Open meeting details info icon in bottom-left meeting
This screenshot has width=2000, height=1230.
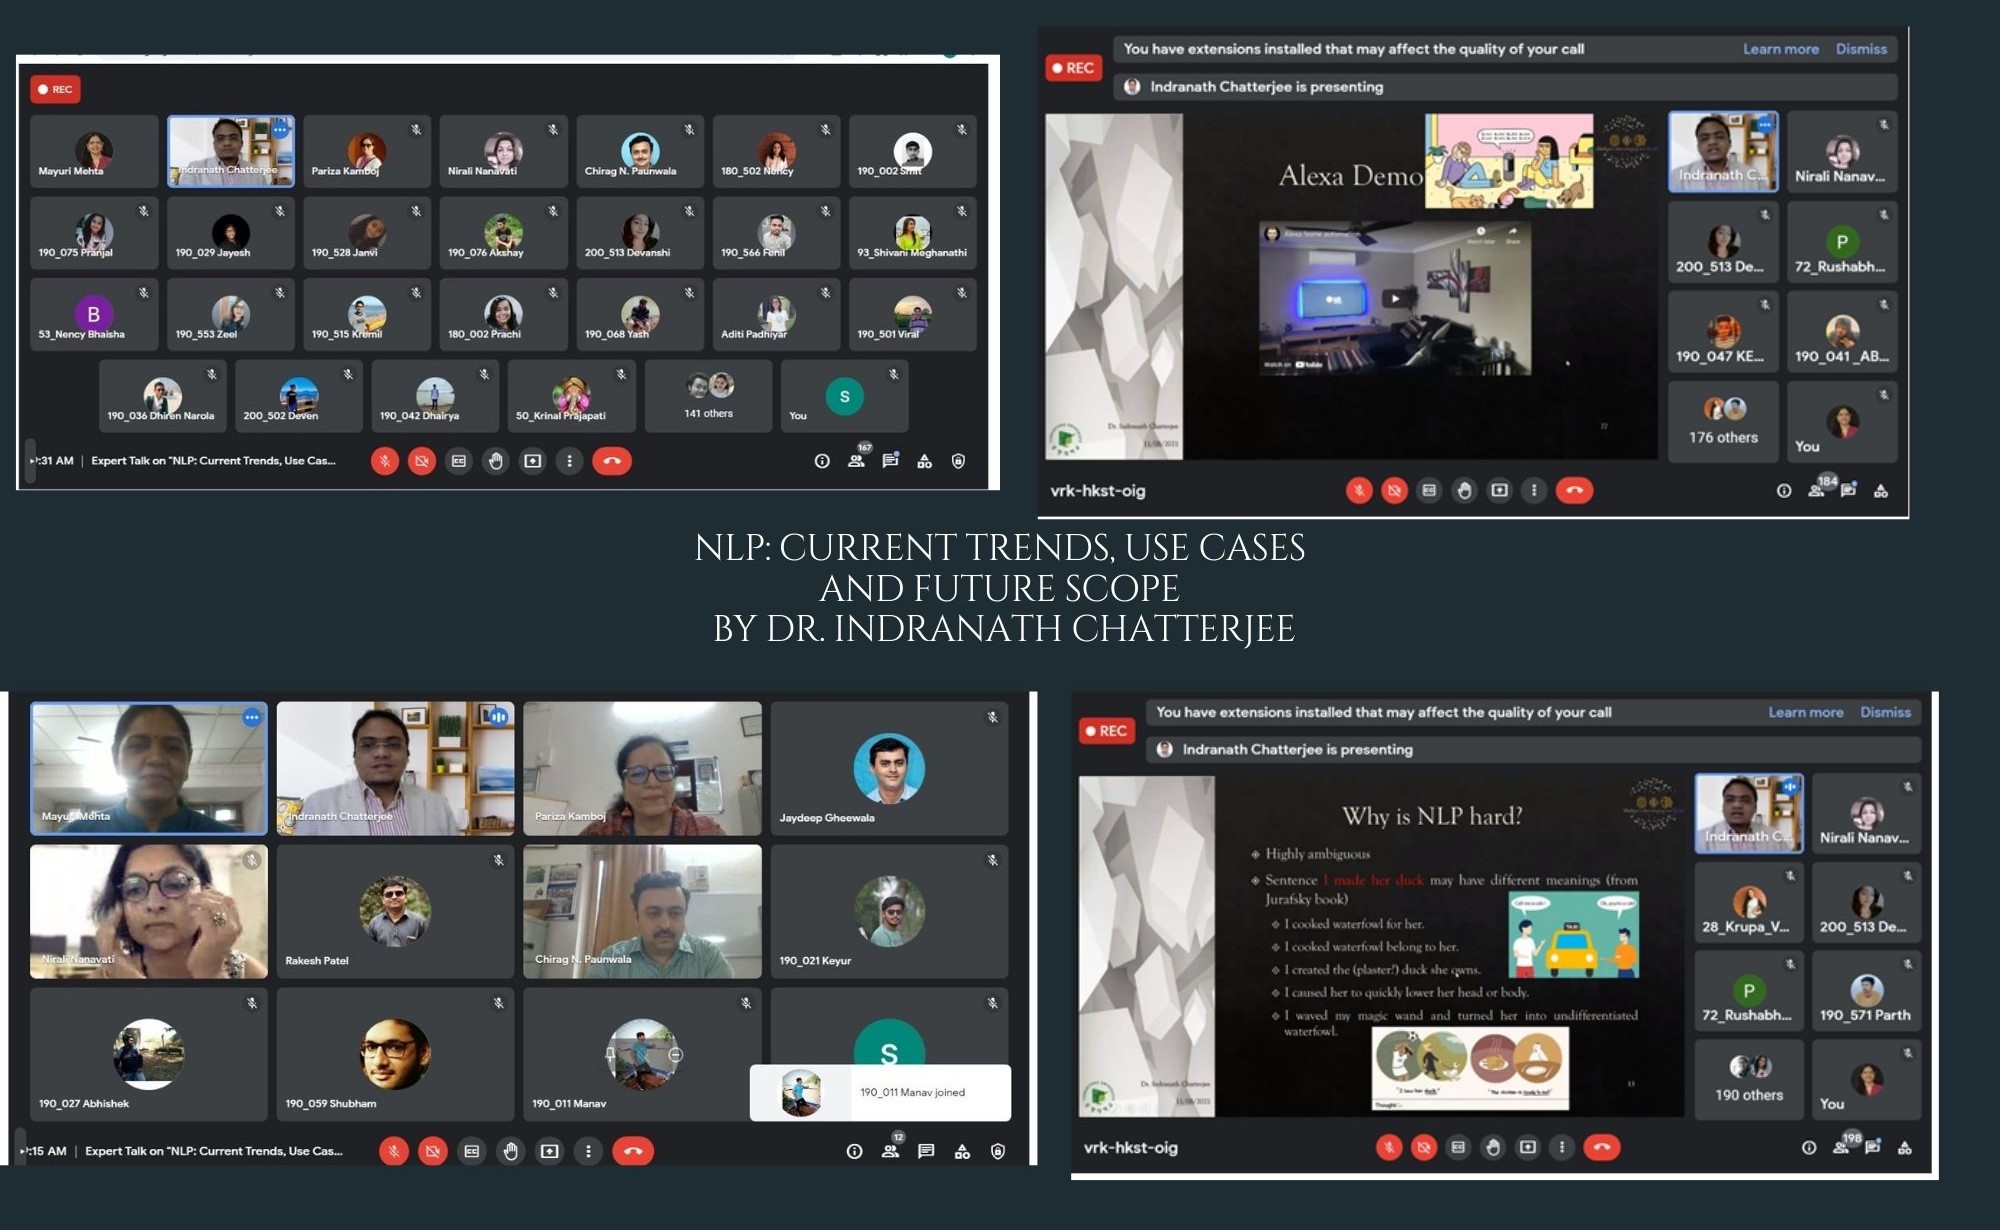tap(854, 1151)
